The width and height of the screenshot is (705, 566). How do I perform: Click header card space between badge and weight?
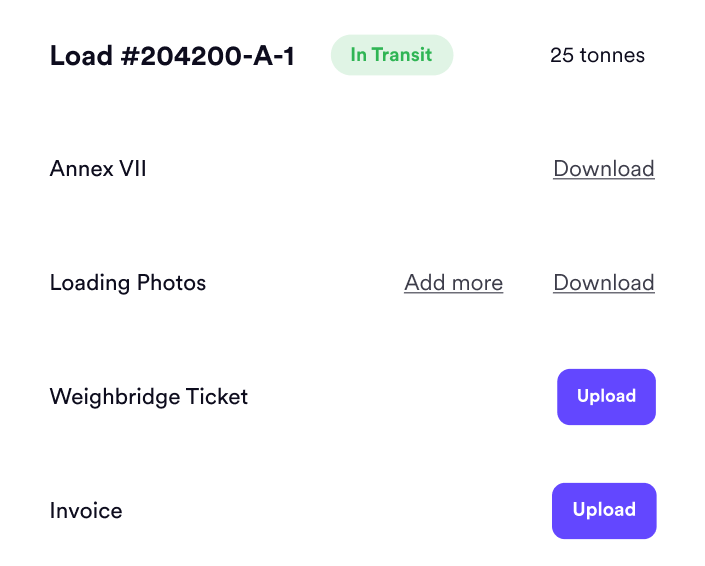(x=500, y=55)
